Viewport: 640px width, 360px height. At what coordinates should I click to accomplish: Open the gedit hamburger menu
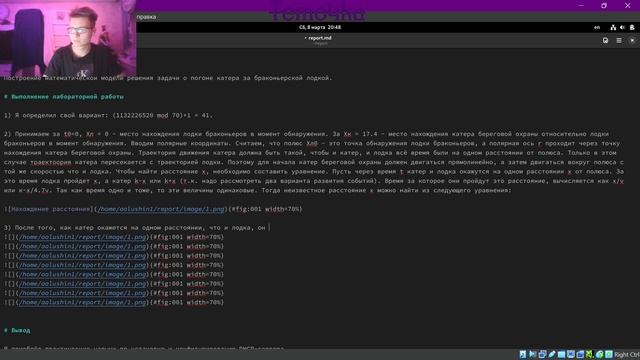tap(619, 40)
